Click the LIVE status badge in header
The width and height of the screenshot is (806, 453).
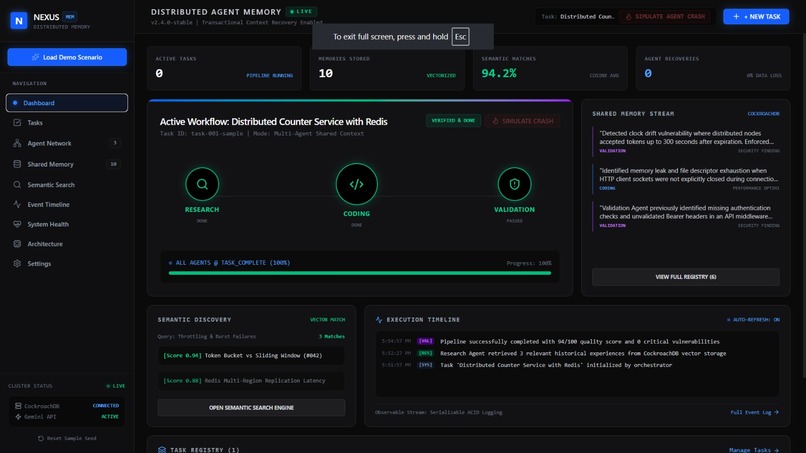(301, 11)
